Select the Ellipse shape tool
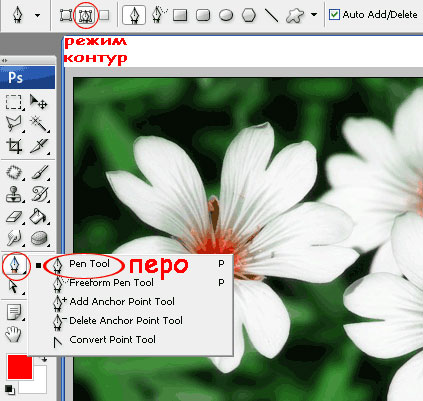 [x=226, y=15]
